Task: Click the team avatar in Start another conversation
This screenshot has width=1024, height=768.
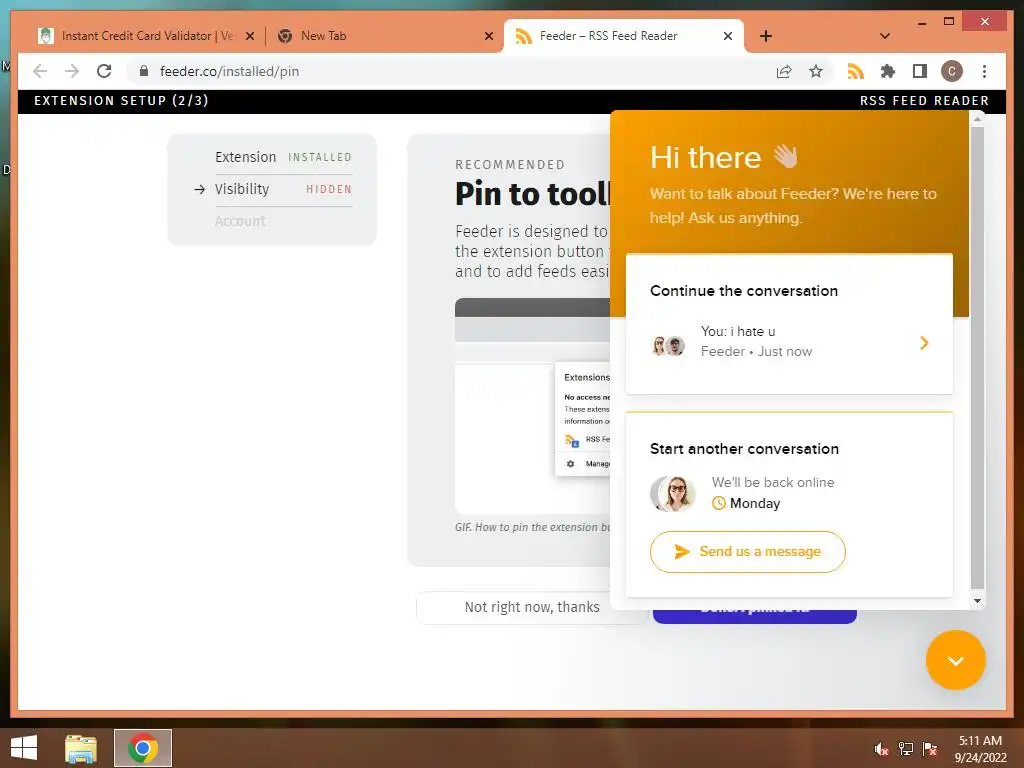Action: coord(673,493)
